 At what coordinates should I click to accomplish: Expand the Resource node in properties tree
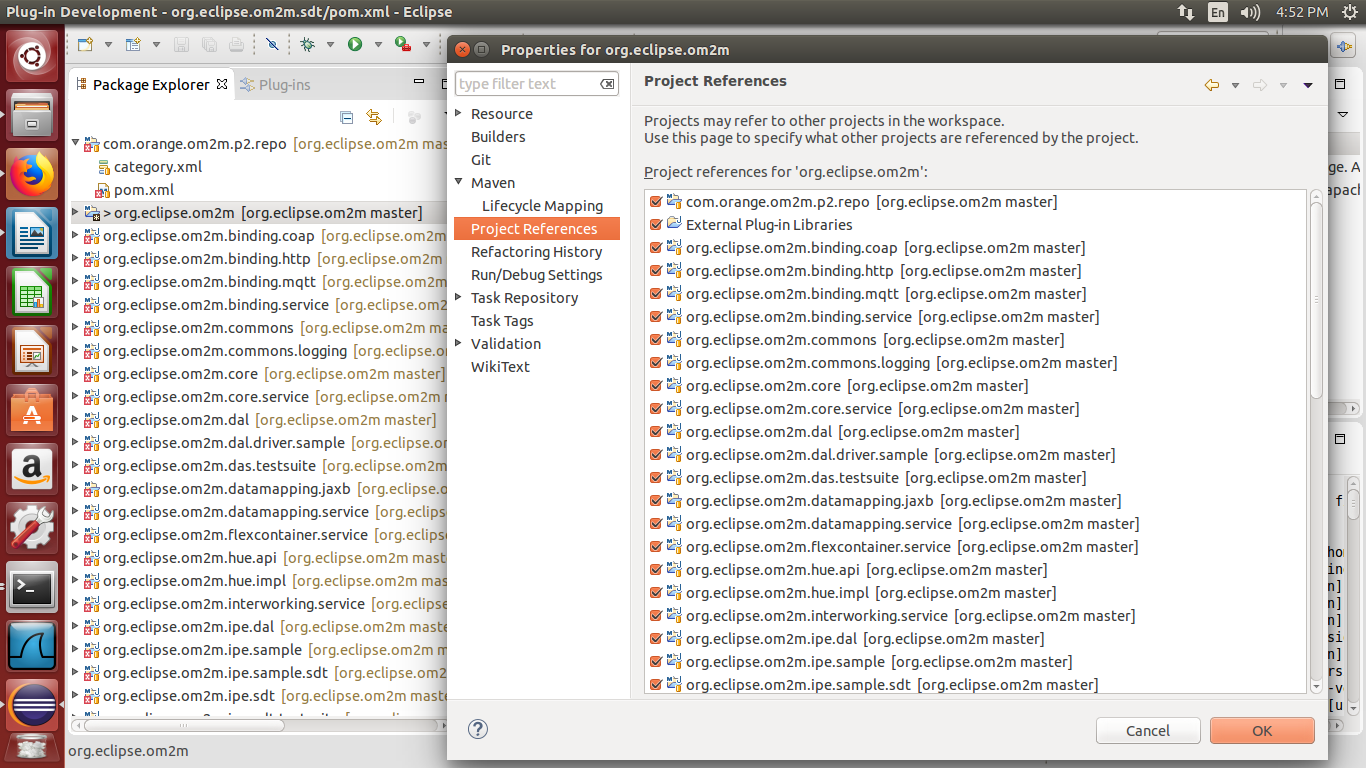pyautogui.click(x=459, y=113)
